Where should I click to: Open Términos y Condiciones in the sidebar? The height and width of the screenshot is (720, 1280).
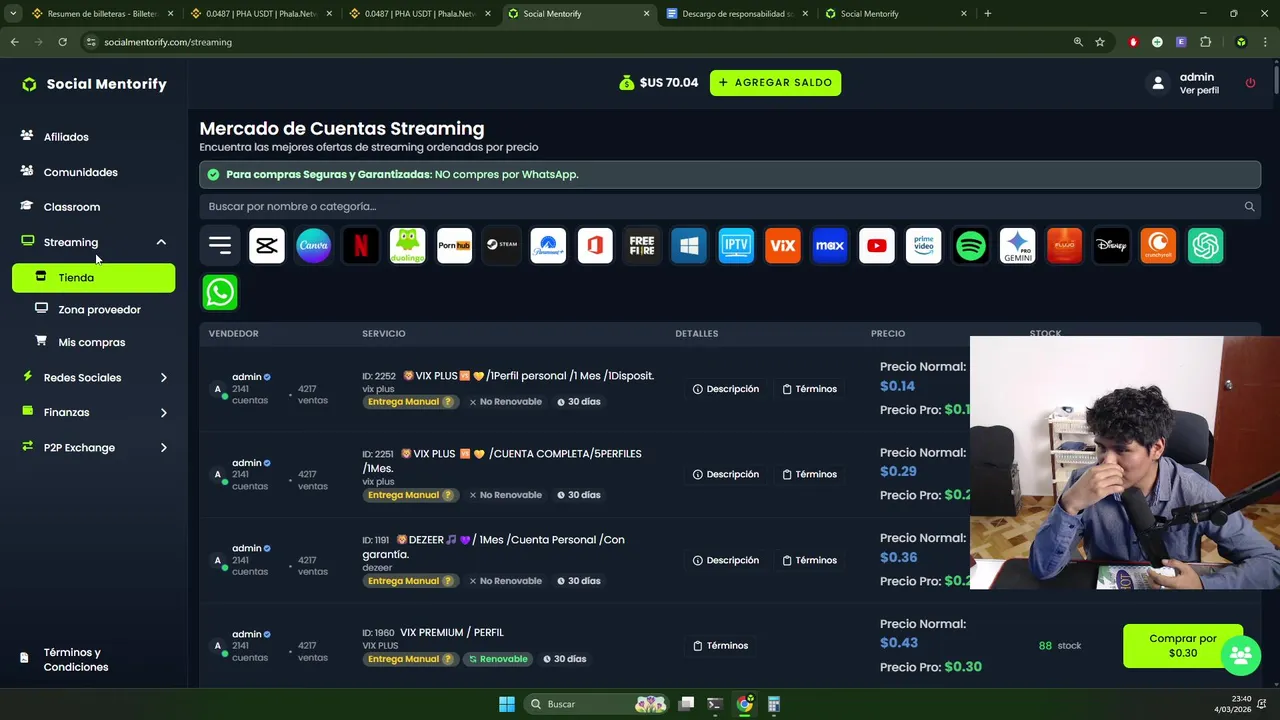(x=76, y=659)
